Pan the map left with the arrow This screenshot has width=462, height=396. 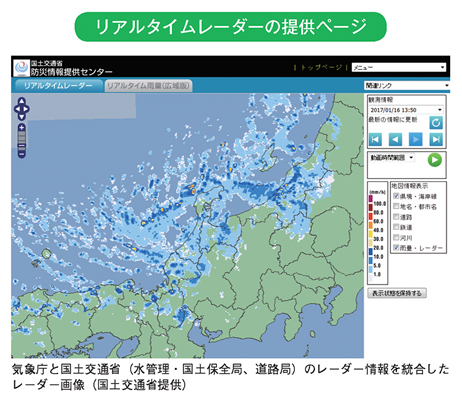[x=17, y=109]
